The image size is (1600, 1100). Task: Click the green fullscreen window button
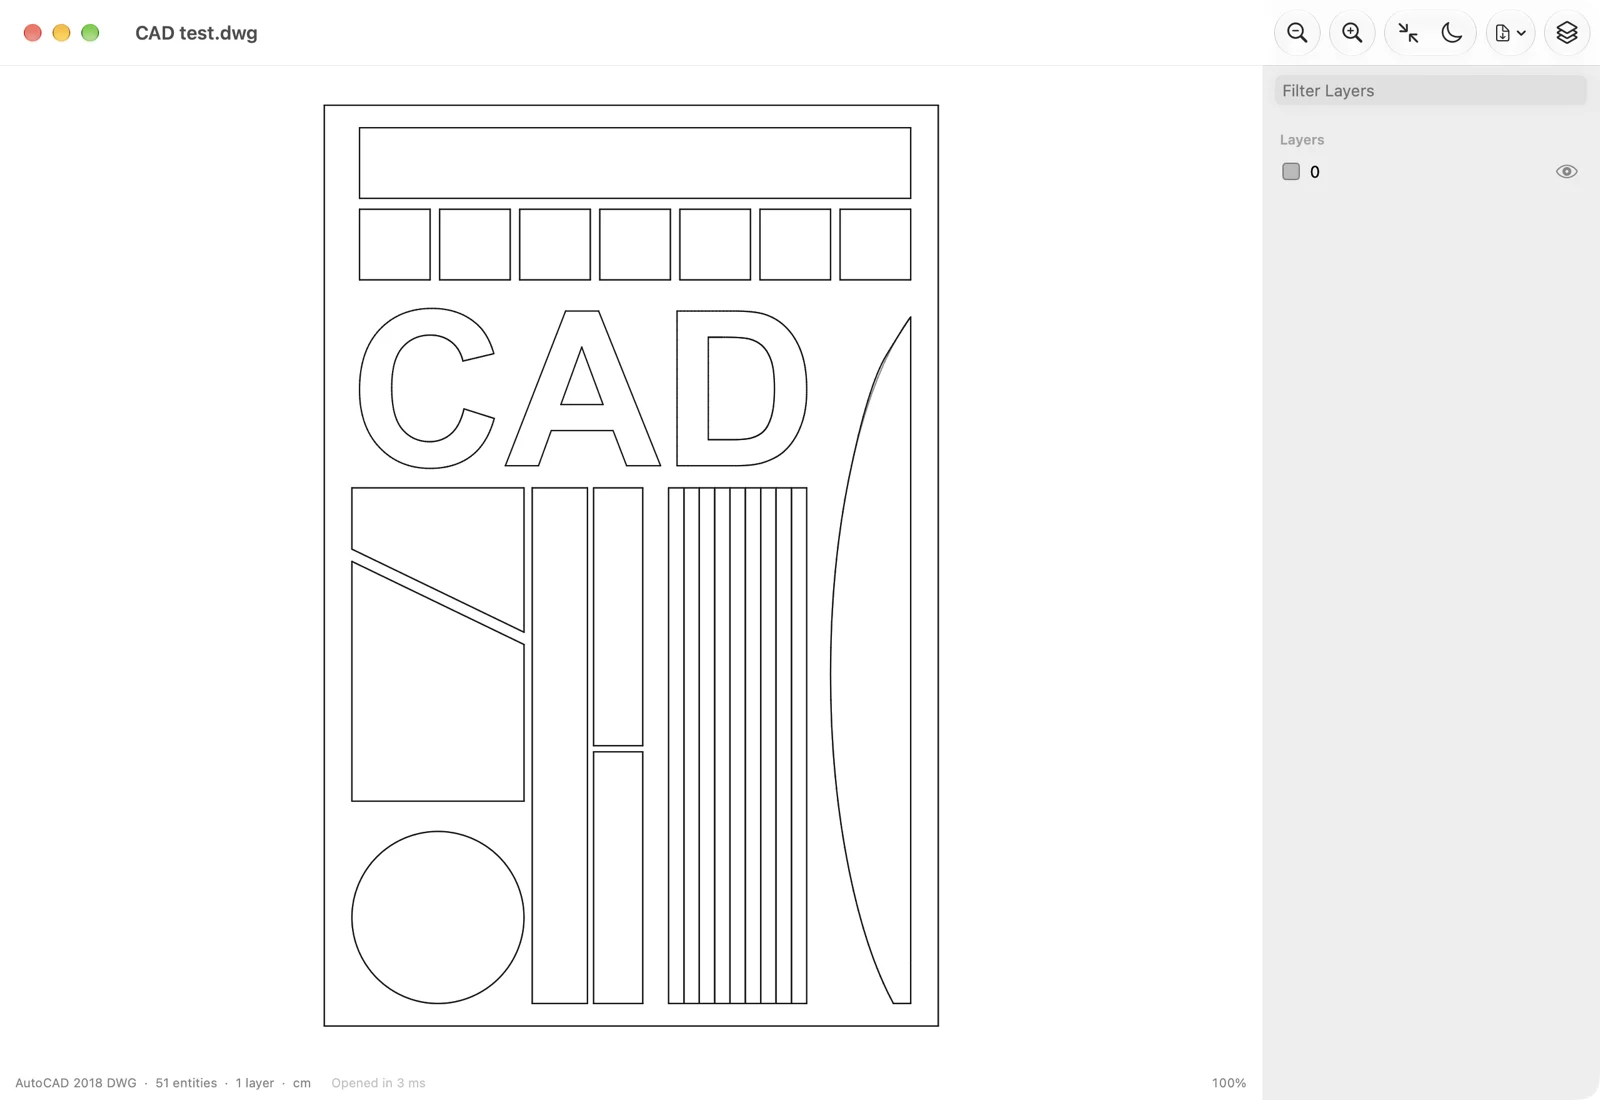pos(90,33)
